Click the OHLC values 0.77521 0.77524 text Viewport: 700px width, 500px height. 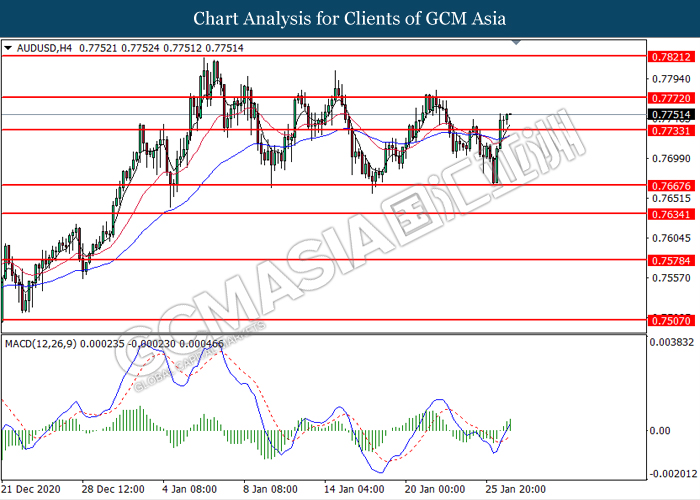[119, 48]
